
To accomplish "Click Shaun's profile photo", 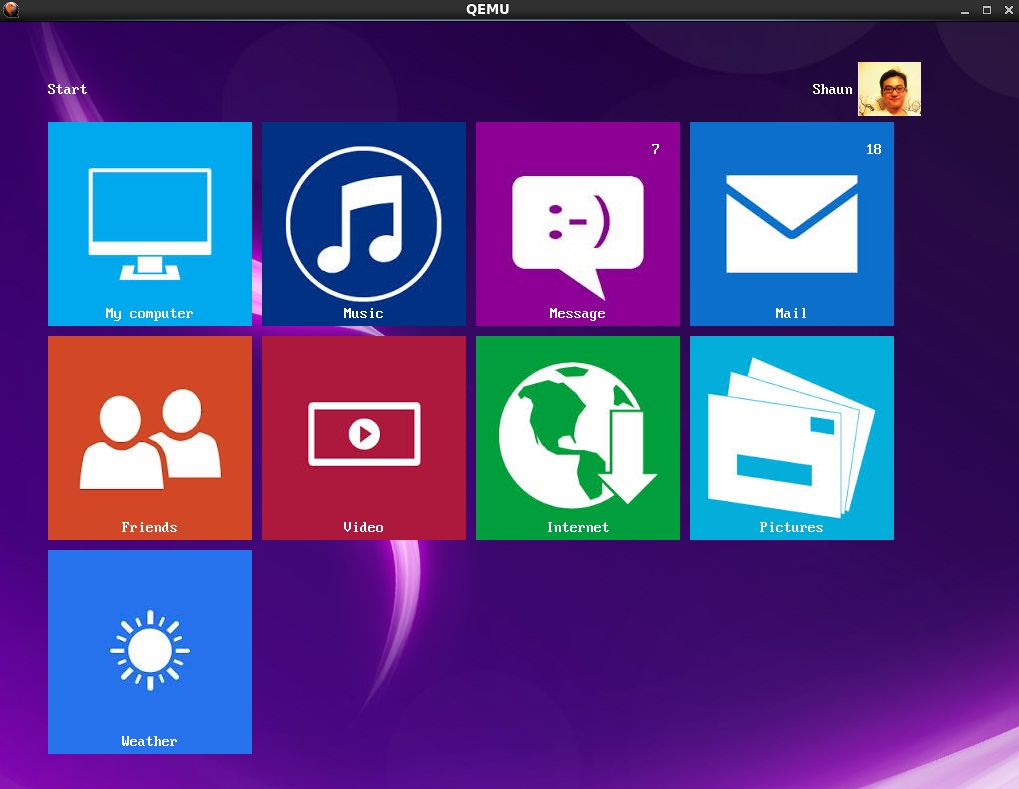I will tap(889, 89).
